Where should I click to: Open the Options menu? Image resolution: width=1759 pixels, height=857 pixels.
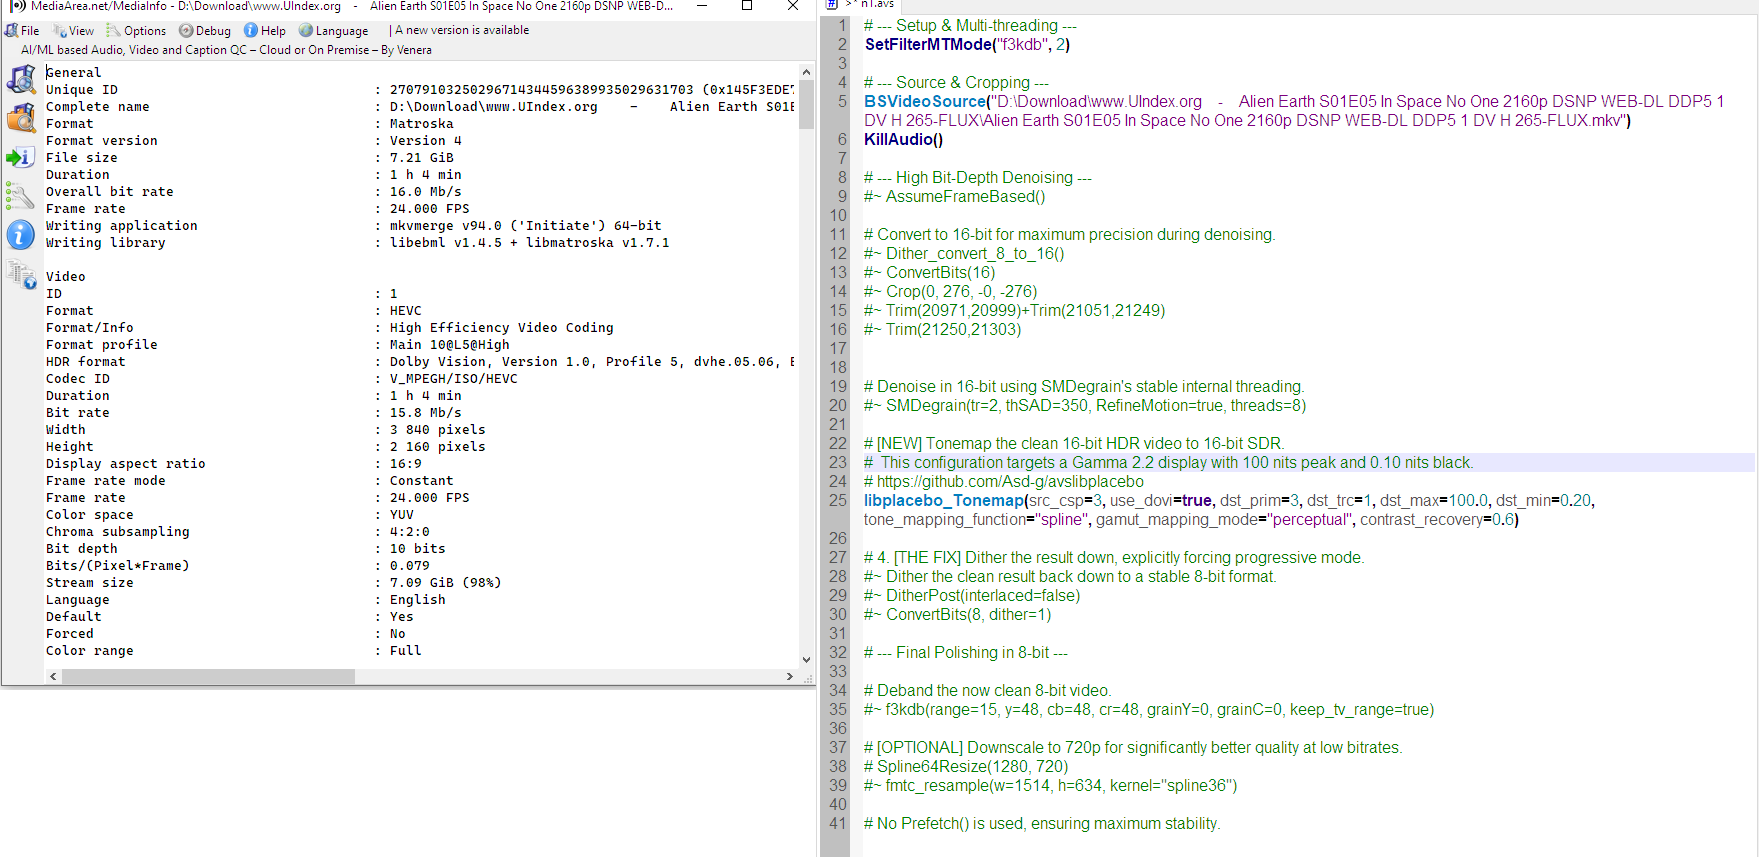137,30
